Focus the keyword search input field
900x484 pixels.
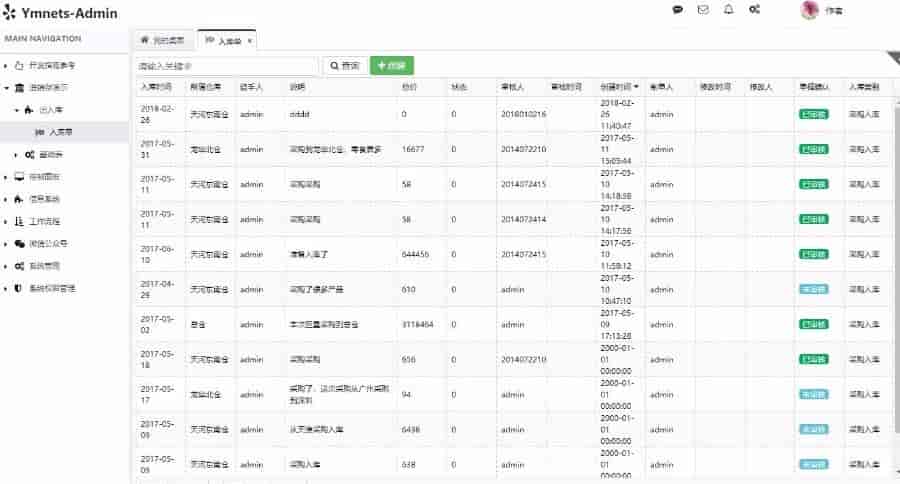226,66
